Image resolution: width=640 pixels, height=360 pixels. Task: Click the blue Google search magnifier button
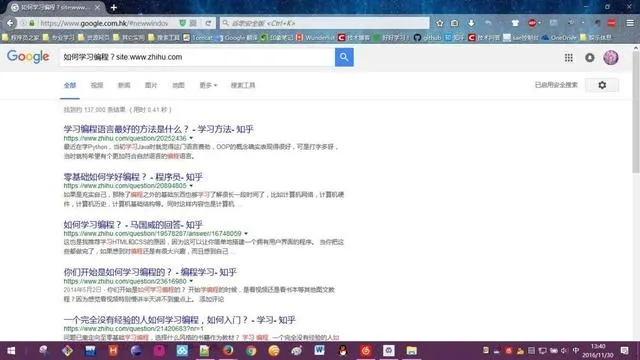coord(344,57)
